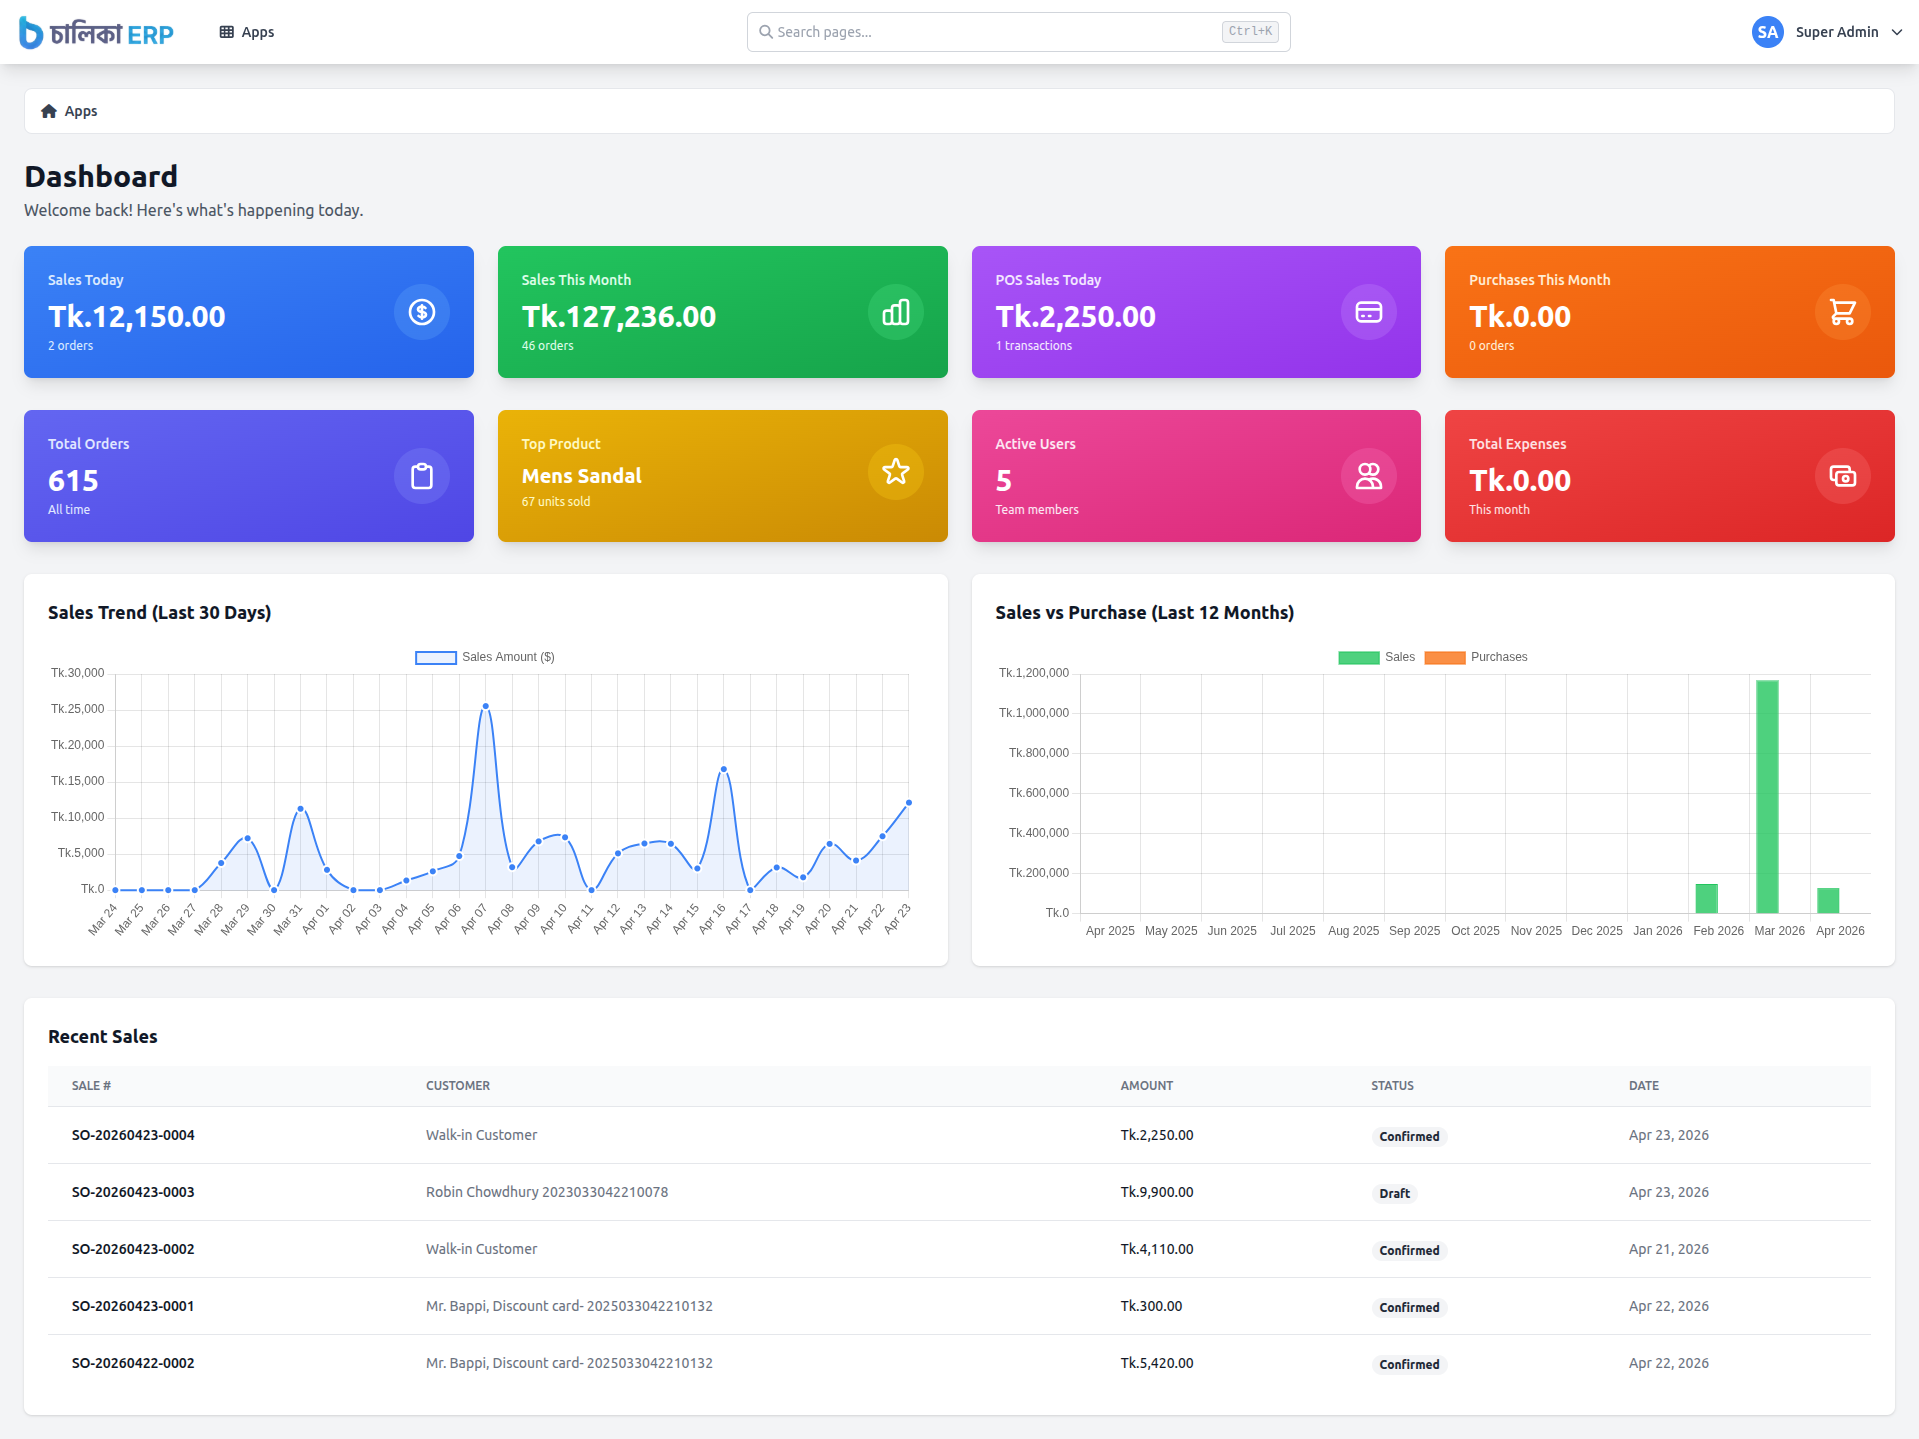This screenshot has height=1439, width=1919.
Task: Click the star icon on Top Product card
Action: coord(895,472)
